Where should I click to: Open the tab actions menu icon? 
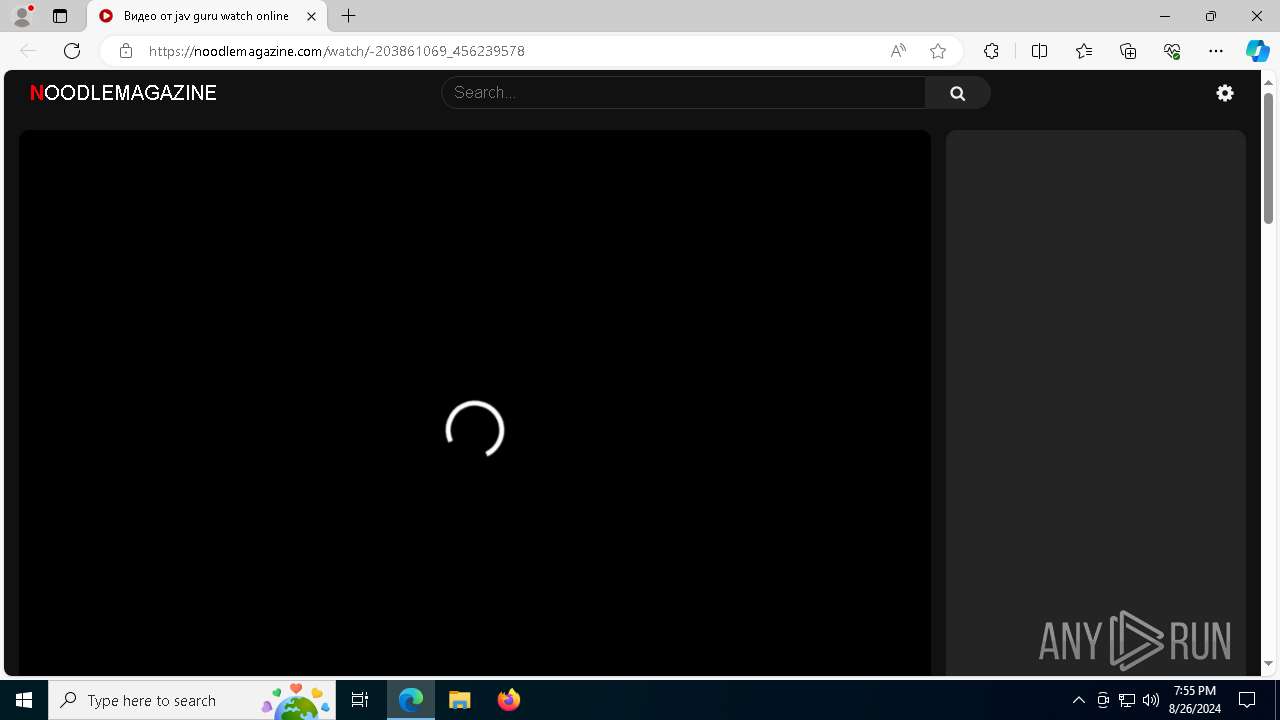point(60,16)
